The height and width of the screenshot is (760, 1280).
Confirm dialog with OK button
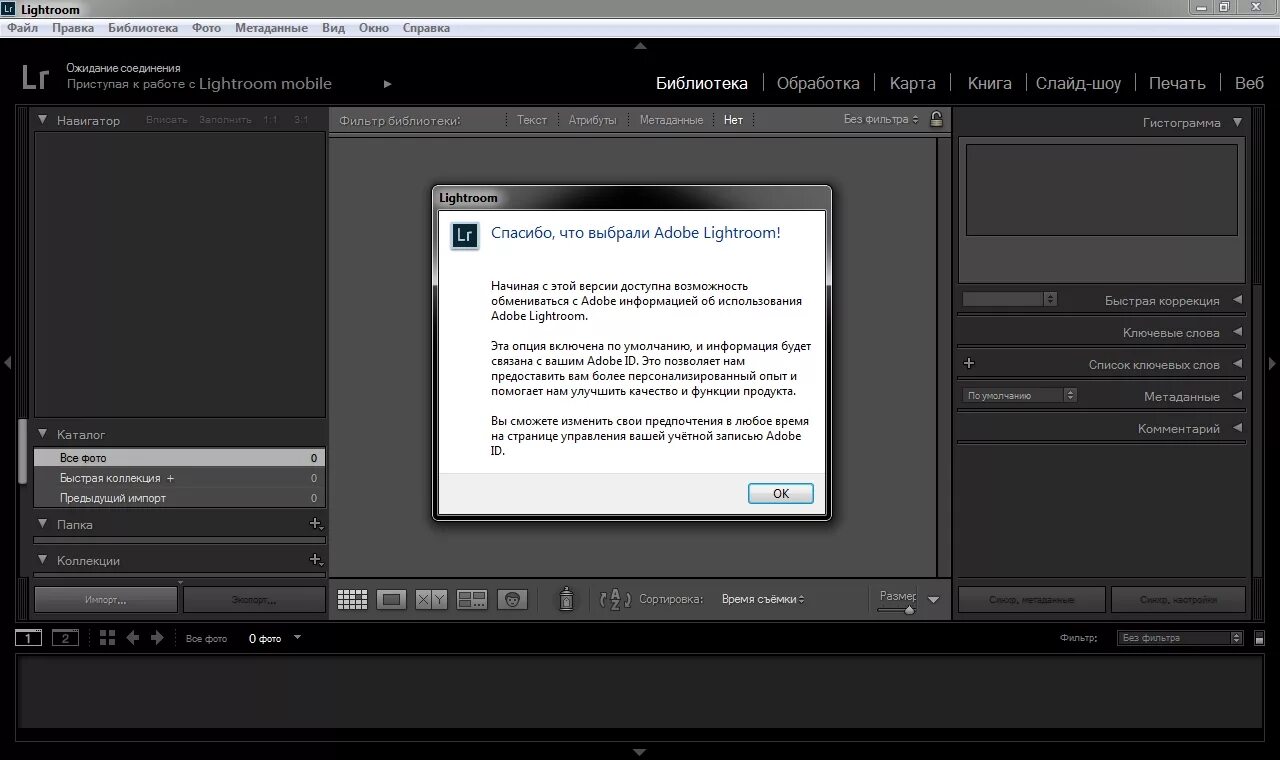pyautogui.click(x=781, y=493)
